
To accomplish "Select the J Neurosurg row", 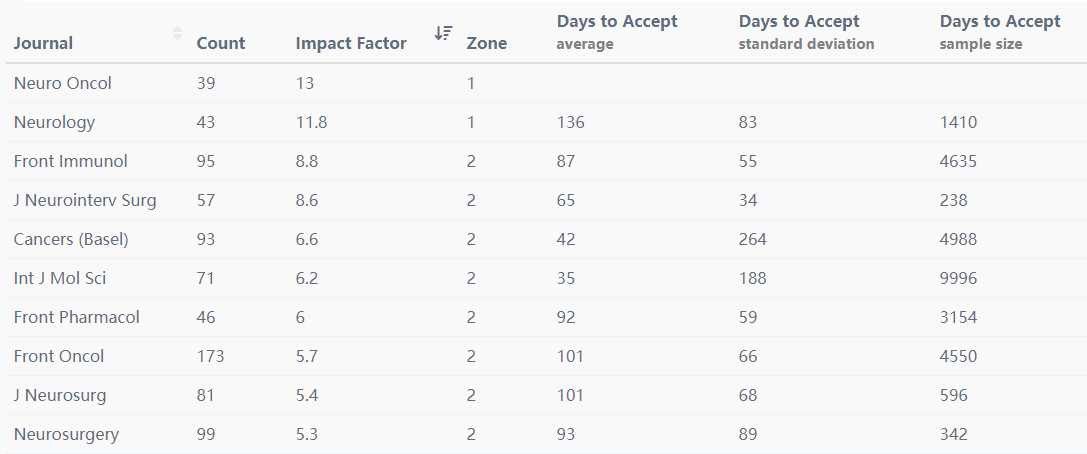I will point(60,396).
